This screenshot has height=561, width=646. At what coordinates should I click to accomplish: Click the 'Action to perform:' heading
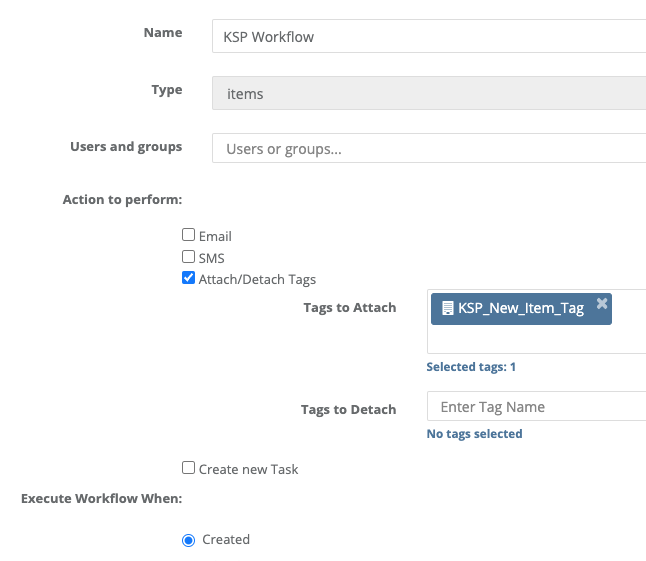point(122,200)
